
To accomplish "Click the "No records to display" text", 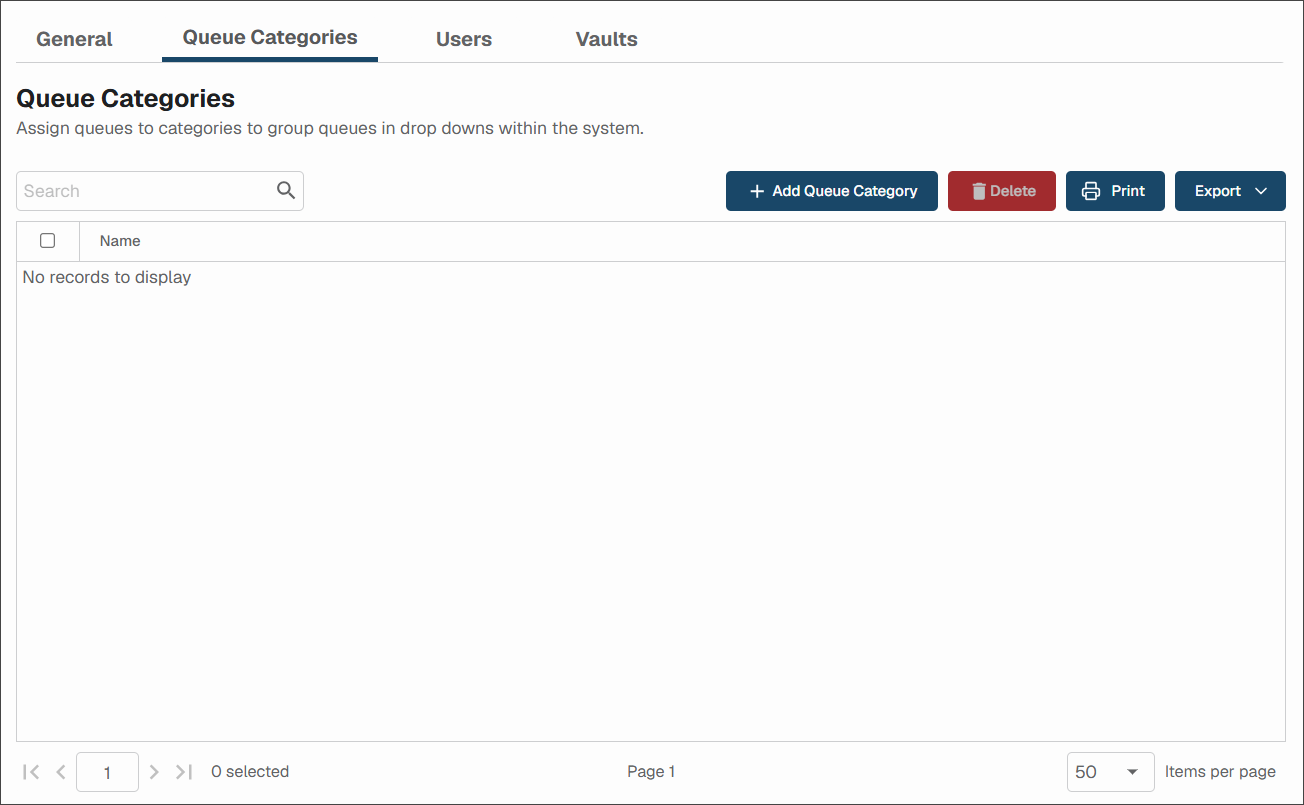I will [x=107, y=277].
